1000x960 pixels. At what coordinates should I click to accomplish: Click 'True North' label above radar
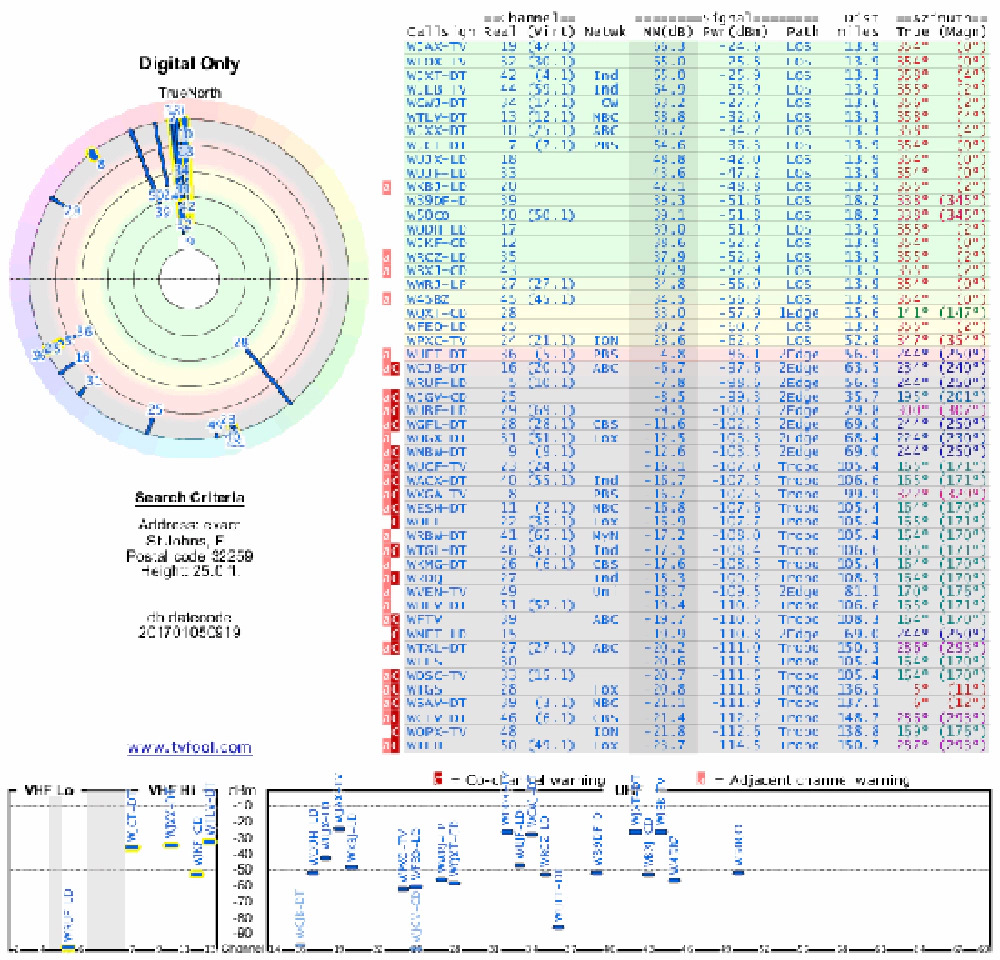tap(189, 93)
